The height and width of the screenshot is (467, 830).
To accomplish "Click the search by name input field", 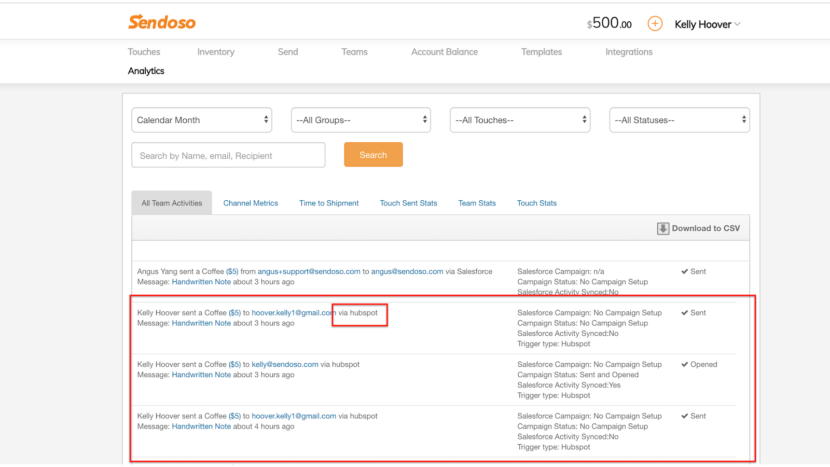I will [228, 155].
